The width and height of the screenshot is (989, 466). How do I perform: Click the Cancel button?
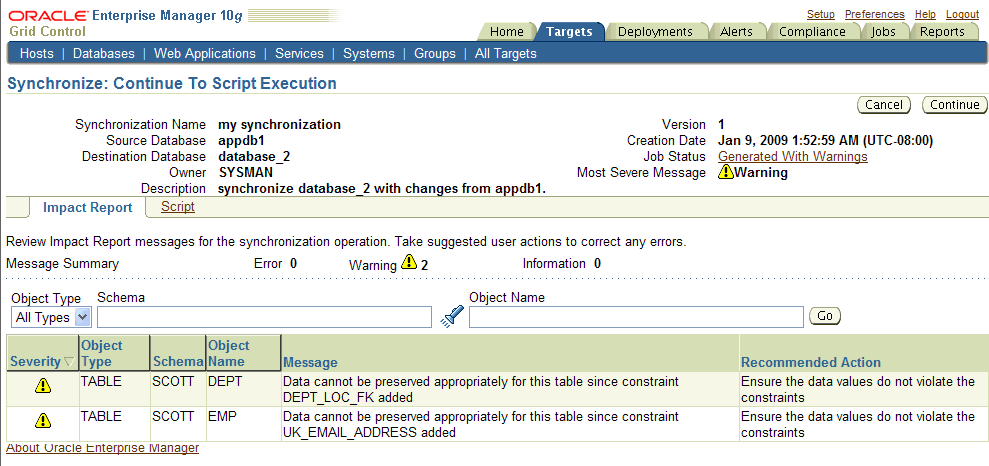click(x=883, y=105)
